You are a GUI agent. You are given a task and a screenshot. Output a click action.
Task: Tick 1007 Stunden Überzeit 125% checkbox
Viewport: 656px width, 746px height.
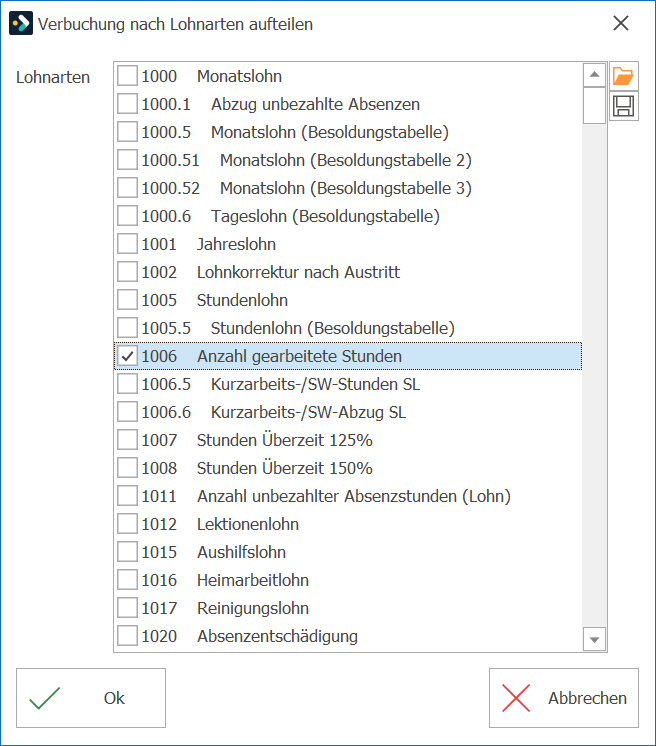point(127,440)
